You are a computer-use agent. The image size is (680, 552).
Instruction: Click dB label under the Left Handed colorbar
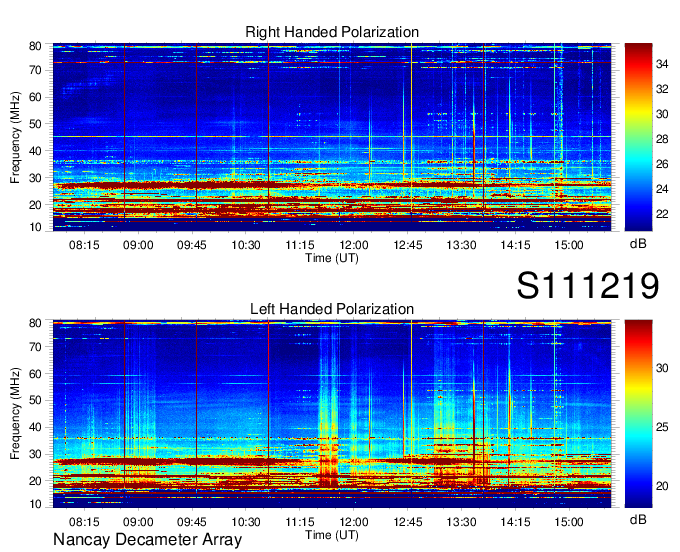click(638, 519)
